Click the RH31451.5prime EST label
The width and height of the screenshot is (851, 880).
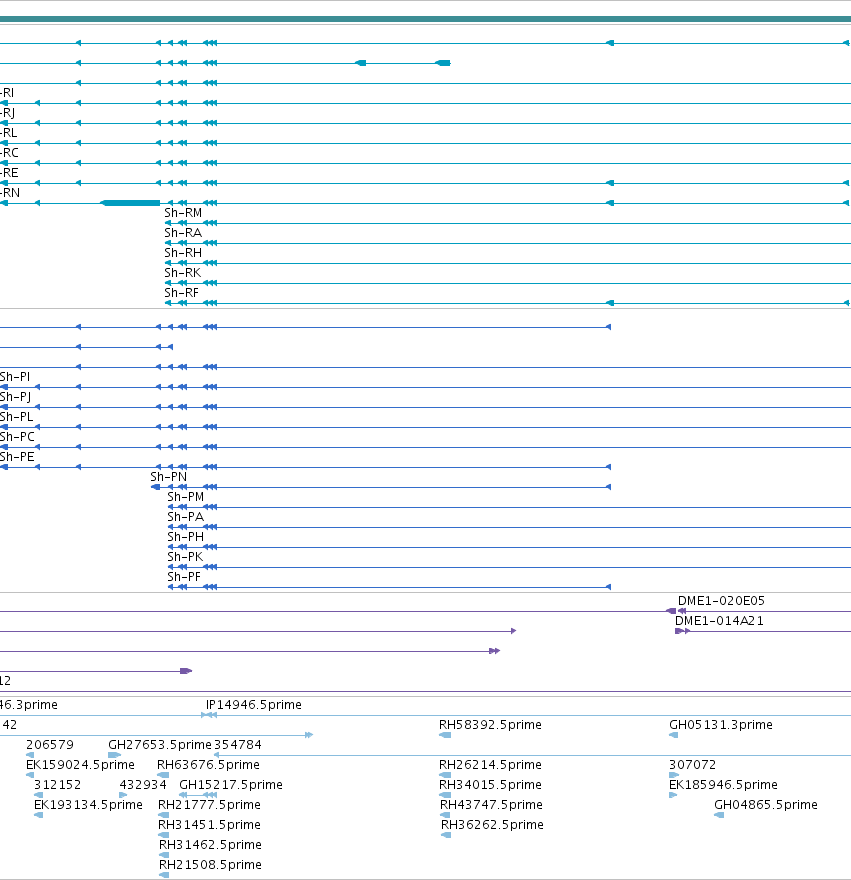click(209, 825)
